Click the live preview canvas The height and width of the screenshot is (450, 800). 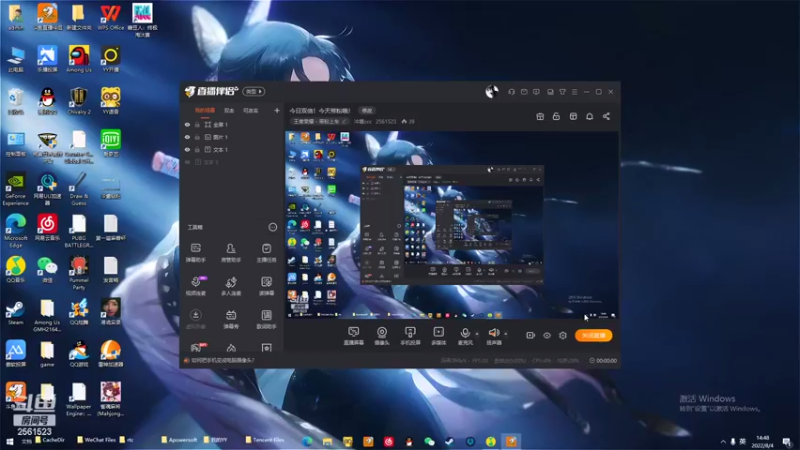tap(452, 225)
